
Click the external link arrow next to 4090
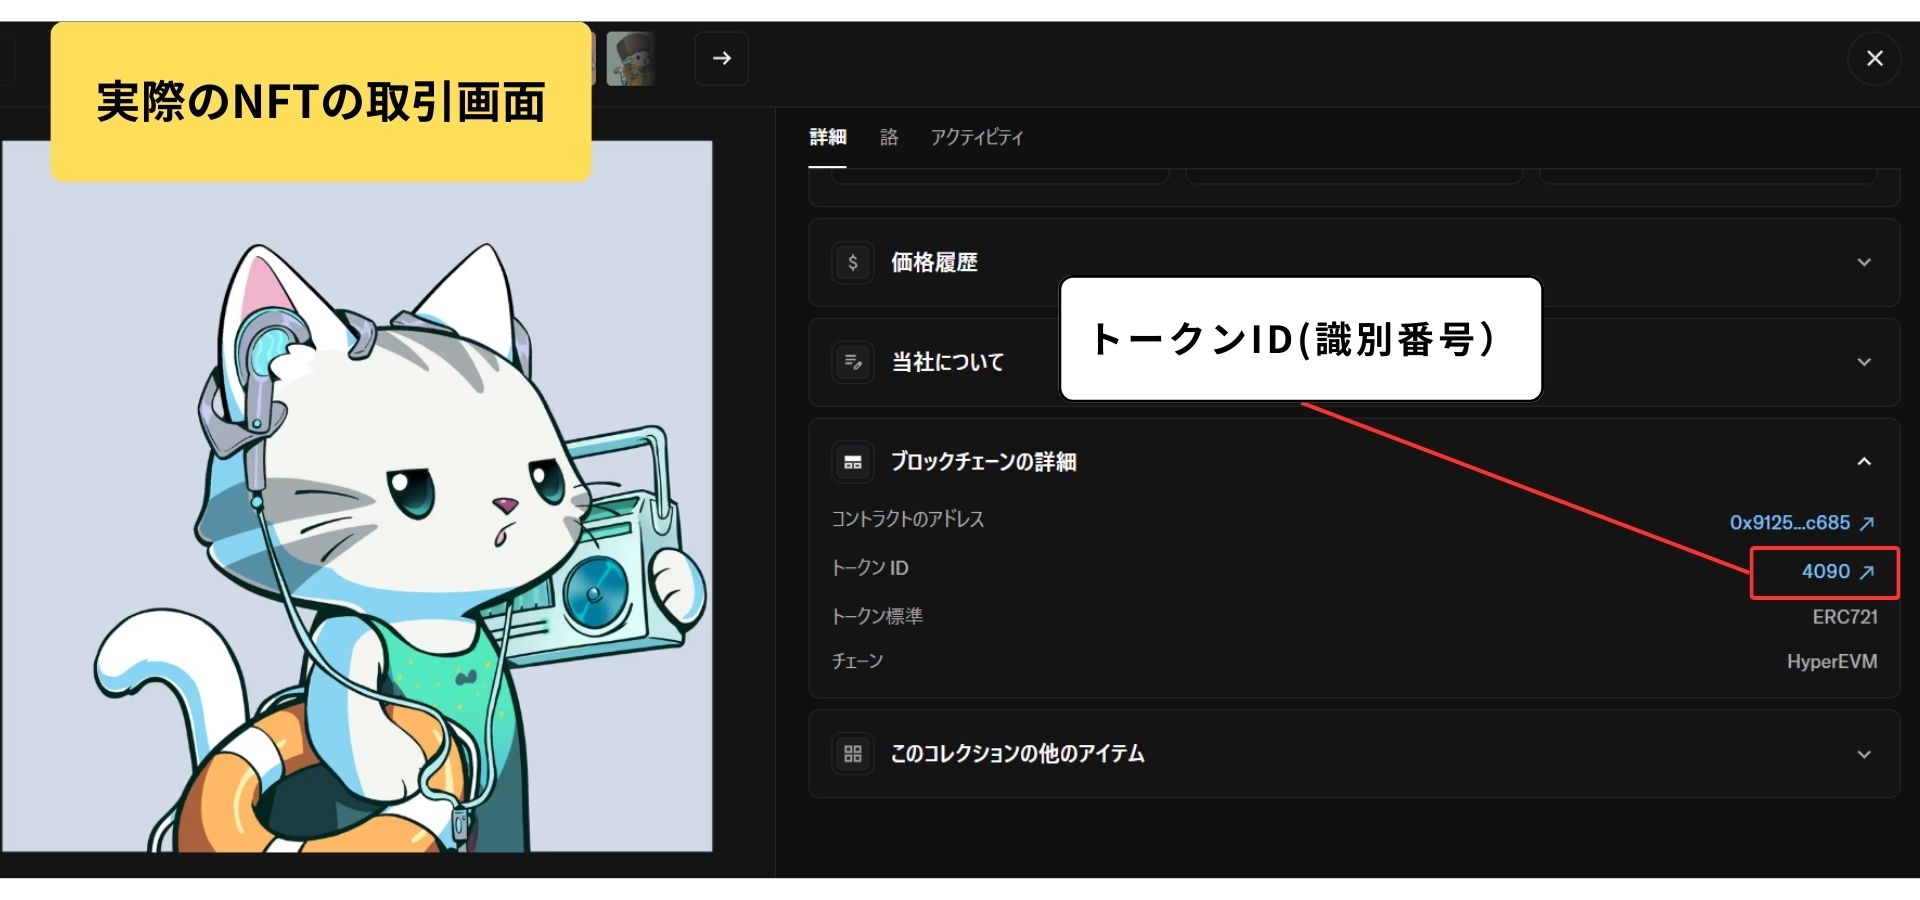pyautogui.click(x=1868, y=573)
